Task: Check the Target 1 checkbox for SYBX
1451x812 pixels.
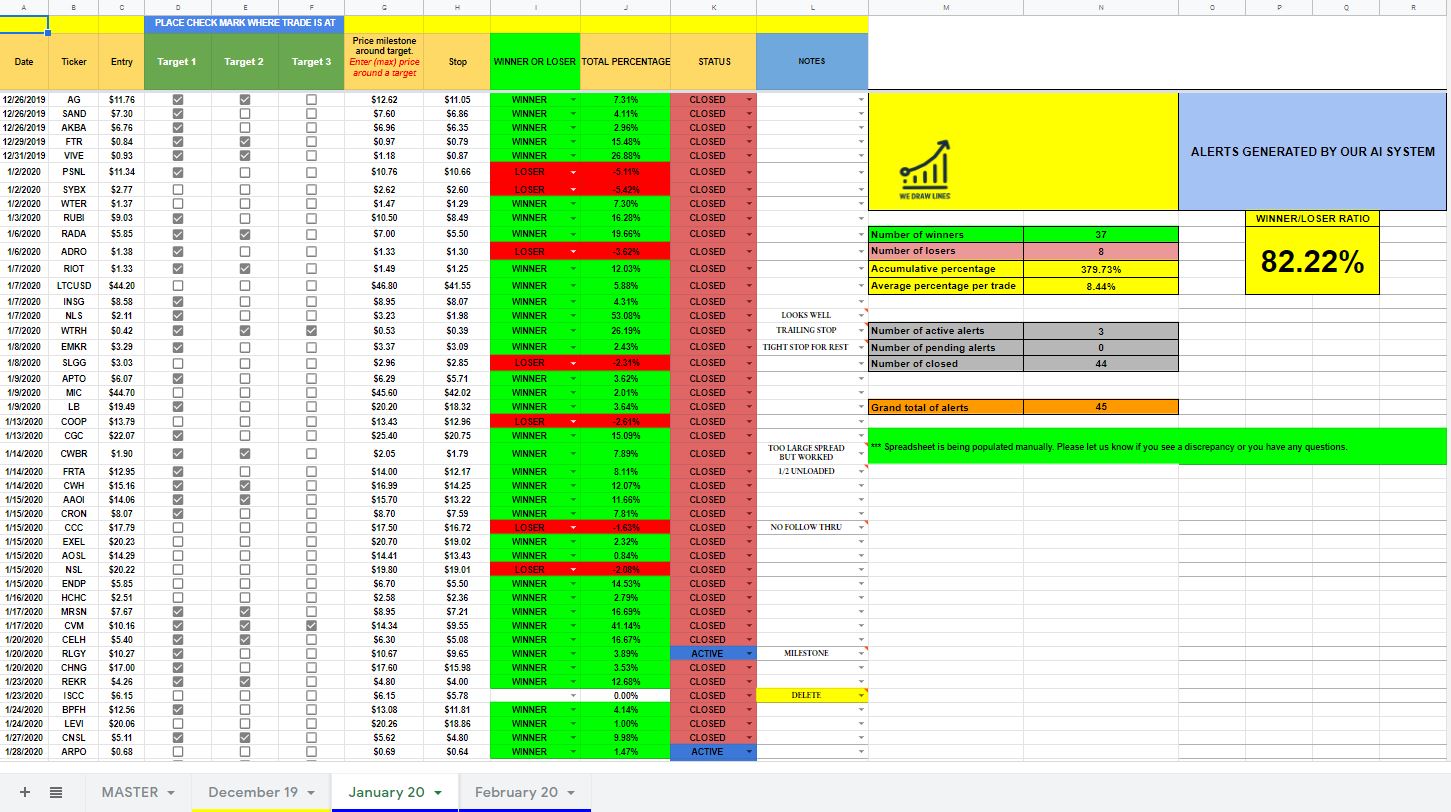Action: coord(178,189)
